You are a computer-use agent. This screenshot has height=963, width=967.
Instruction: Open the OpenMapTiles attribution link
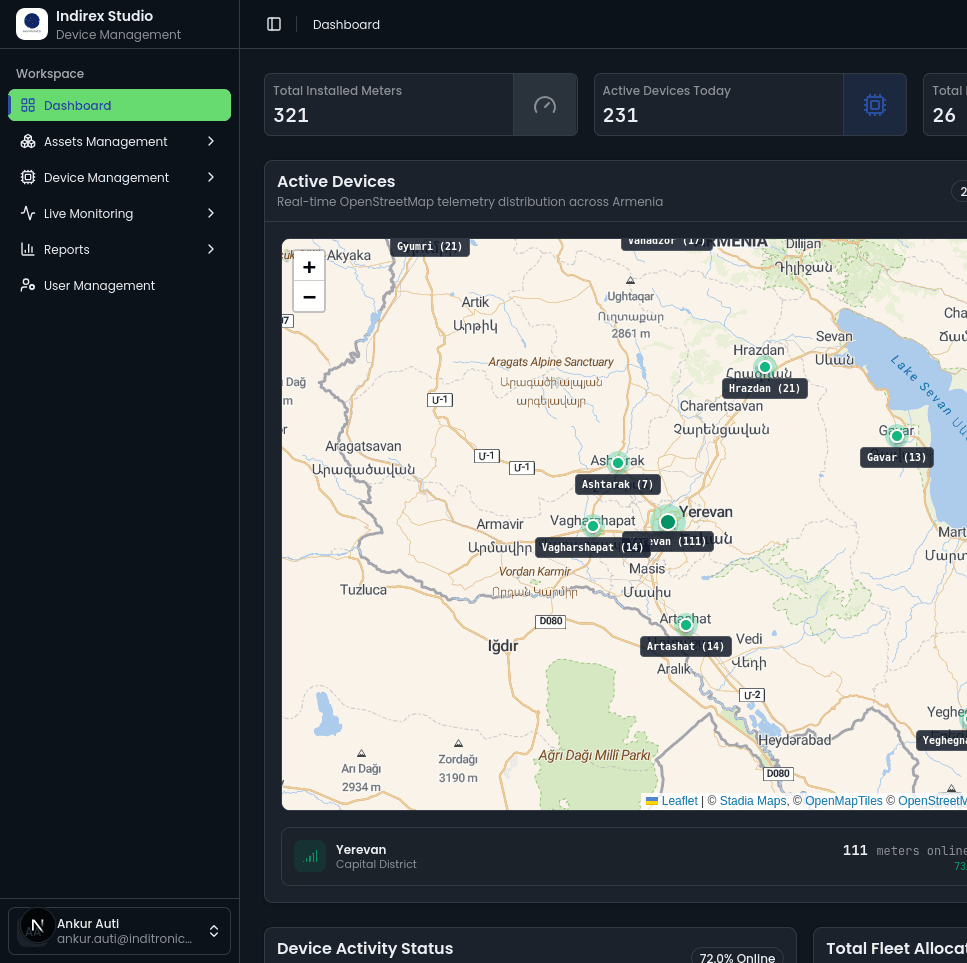(x=844, y=801)
